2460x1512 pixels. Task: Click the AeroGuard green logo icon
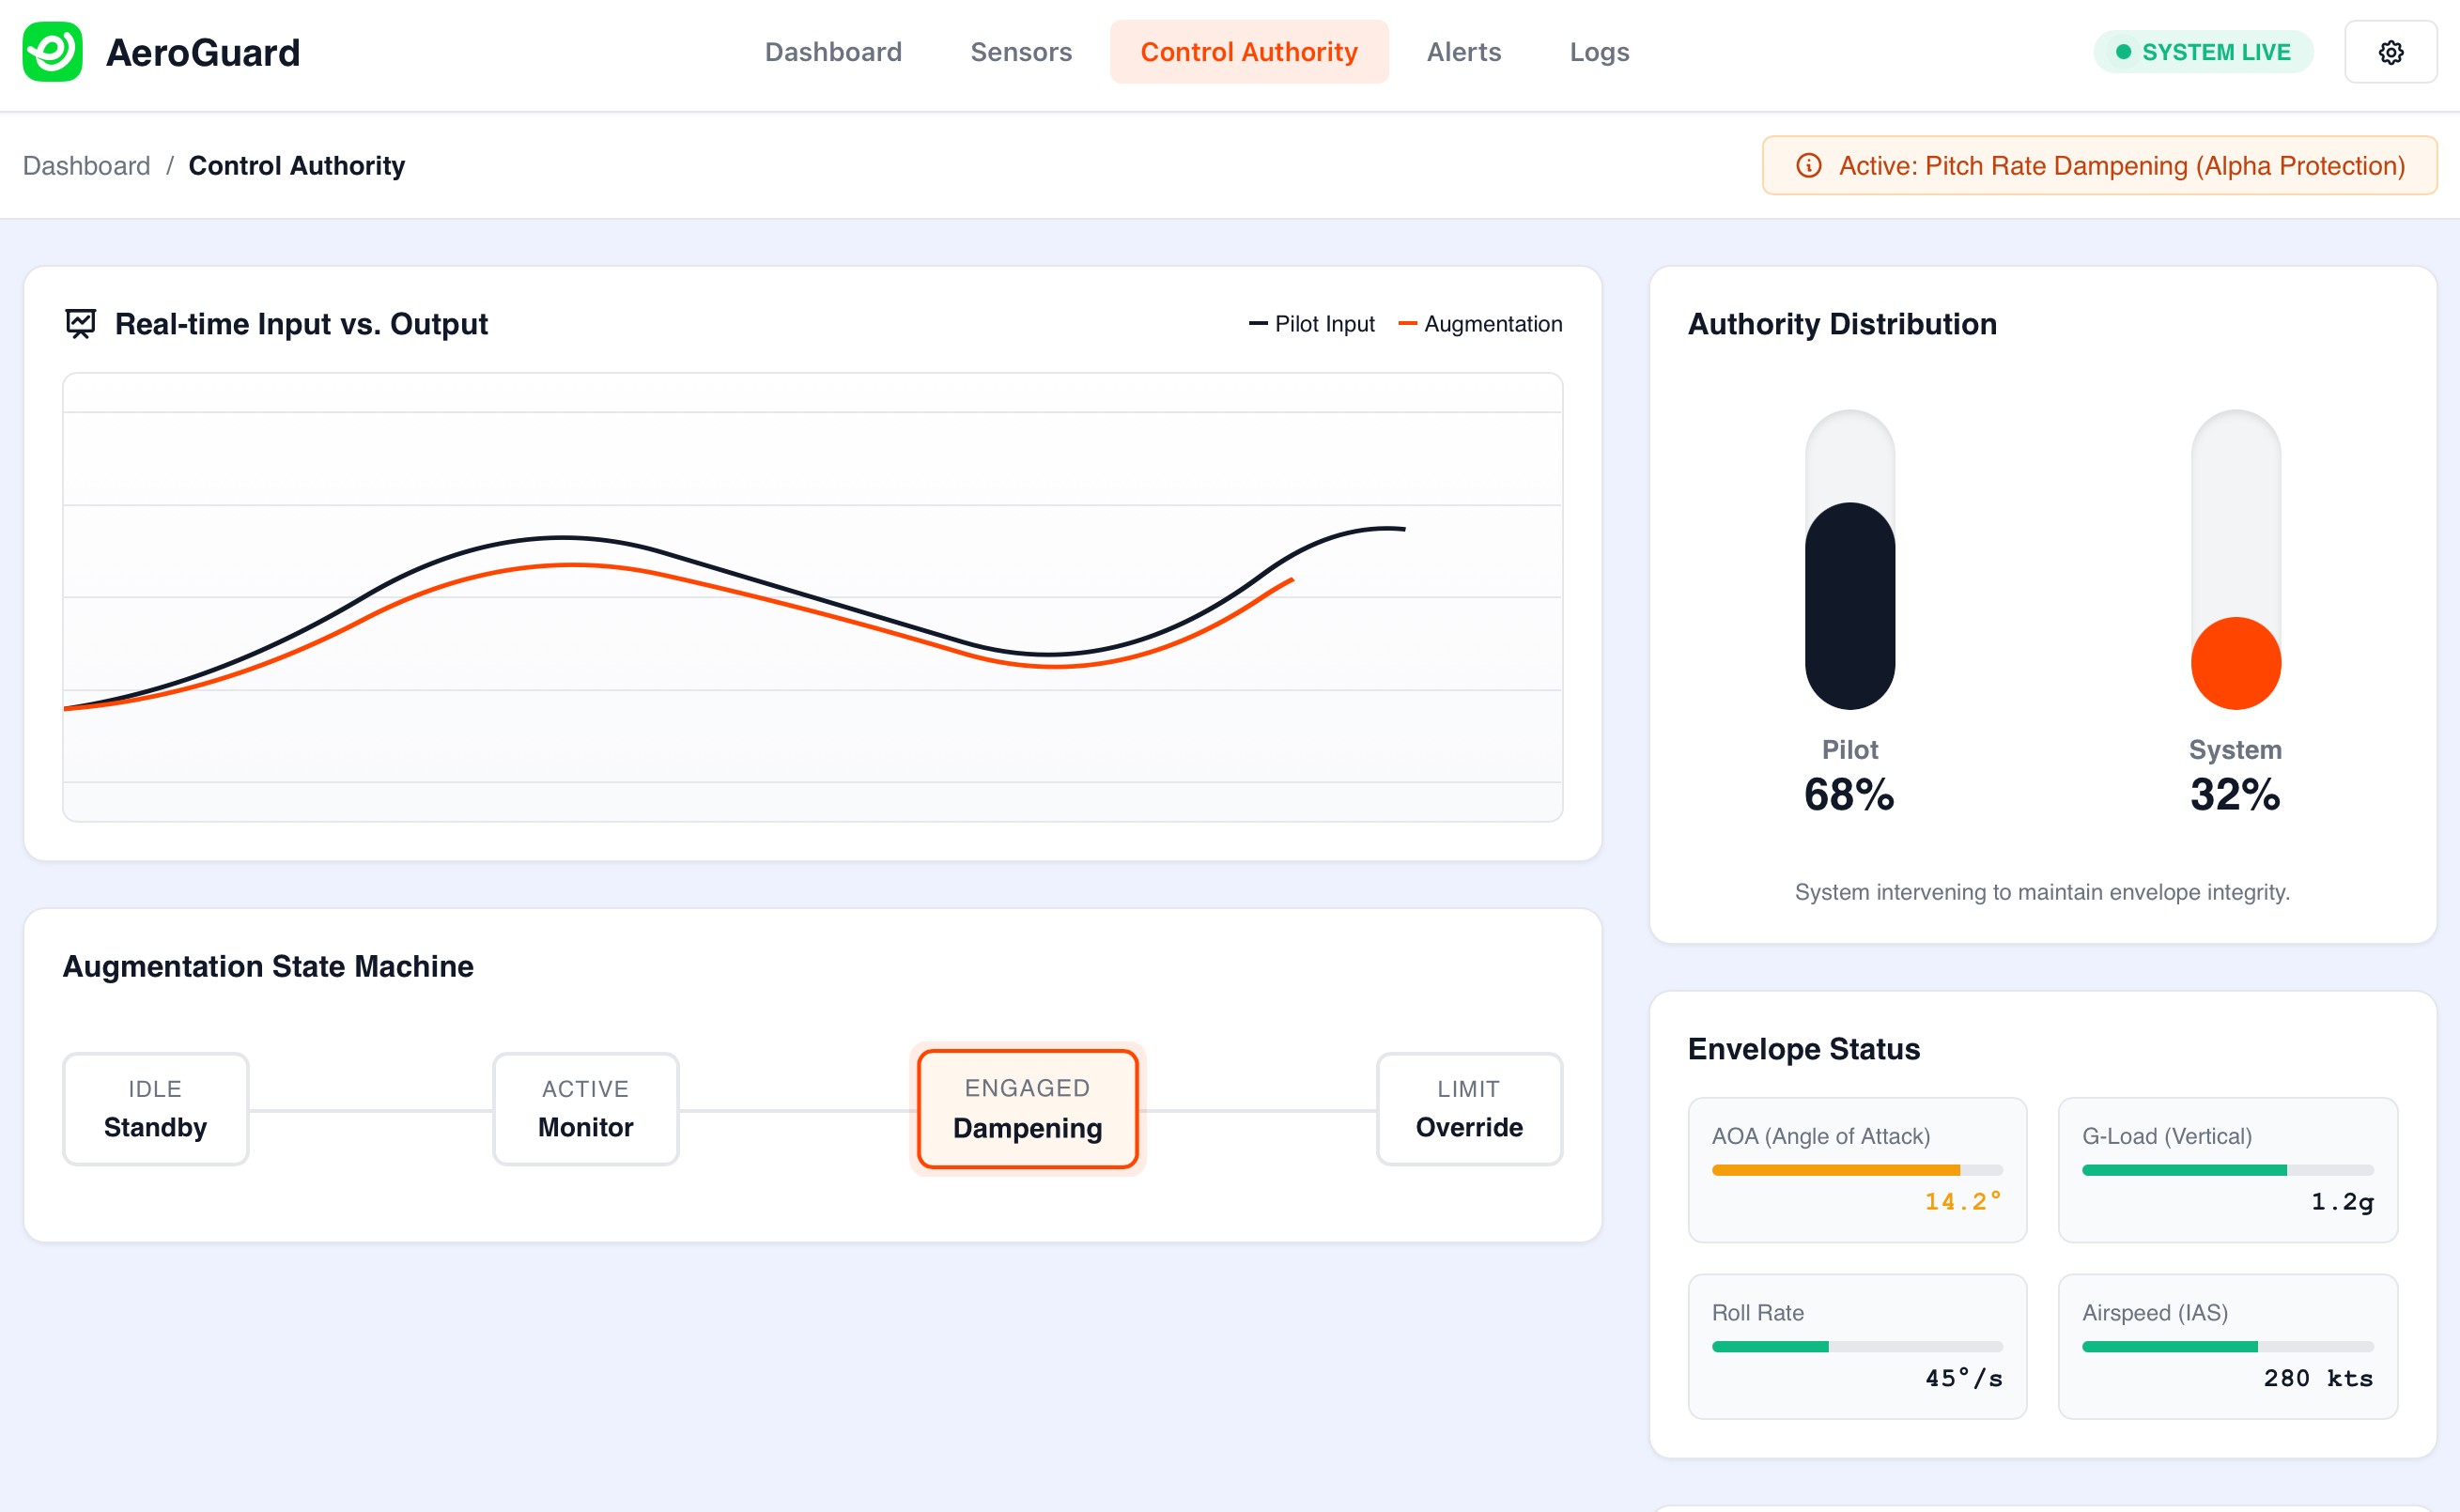[52, 52]
